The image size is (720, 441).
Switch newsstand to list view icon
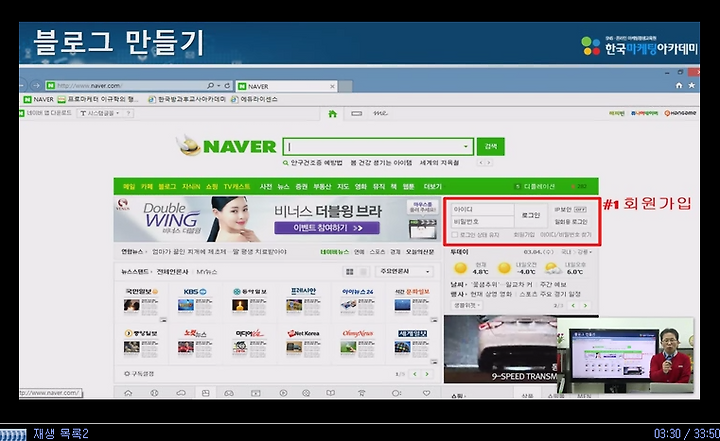click(x=363, y=271)
